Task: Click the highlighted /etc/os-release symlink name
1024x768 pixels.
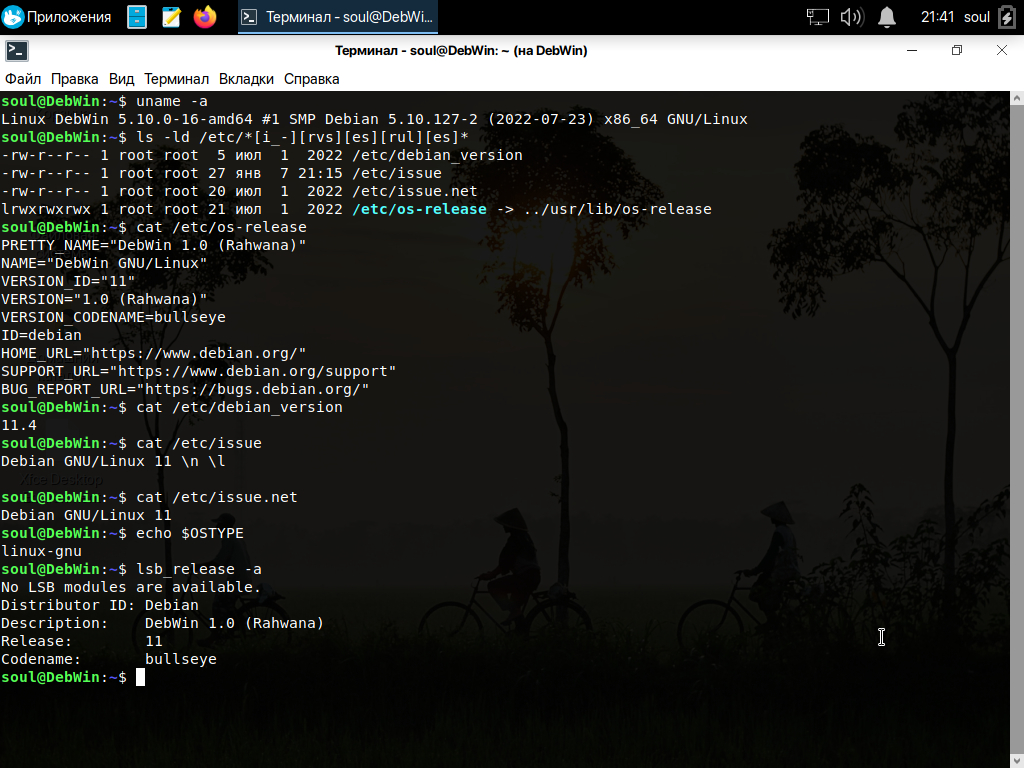Action: point(419,209)
